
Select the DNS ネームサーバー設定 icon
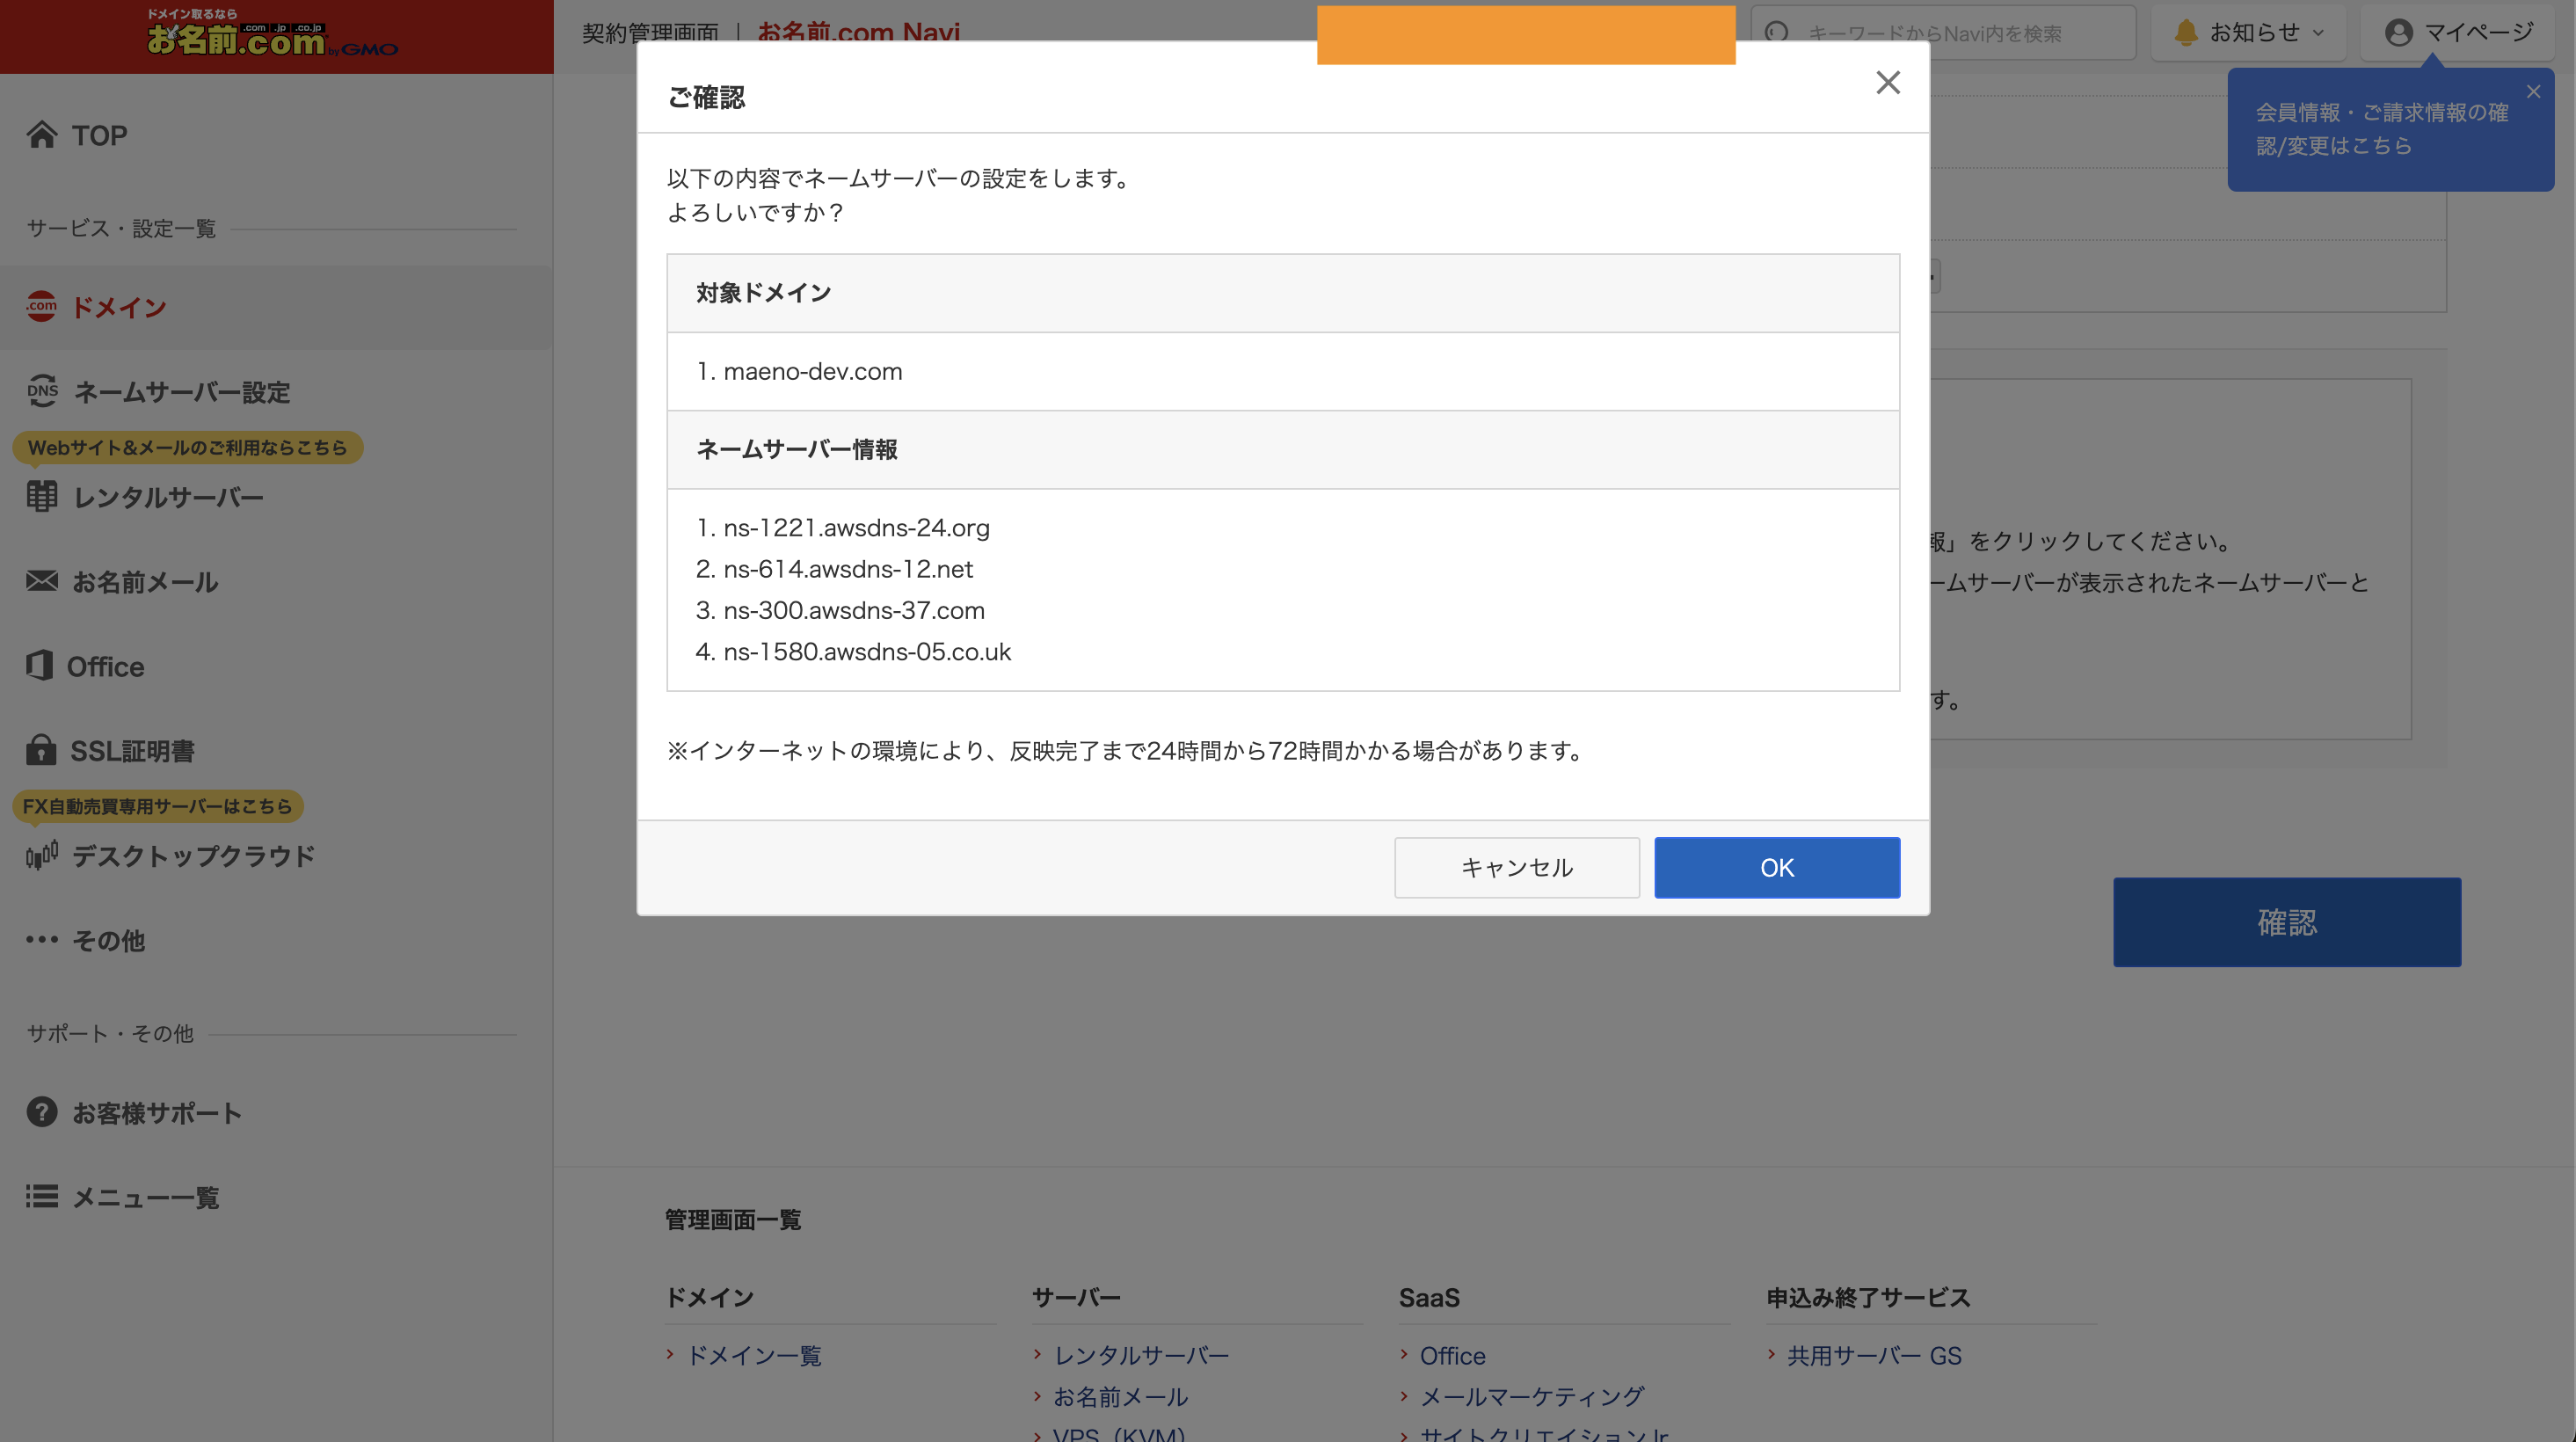tap(42, 392)
